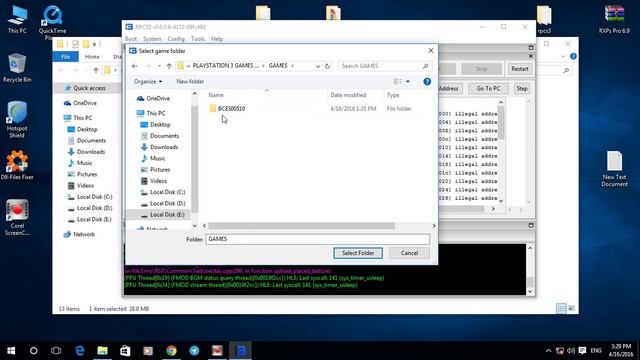The height and width of the screenshot is (360, 640).
Task: Open RPCS3 Tools menu
Action: click(198, 39)
